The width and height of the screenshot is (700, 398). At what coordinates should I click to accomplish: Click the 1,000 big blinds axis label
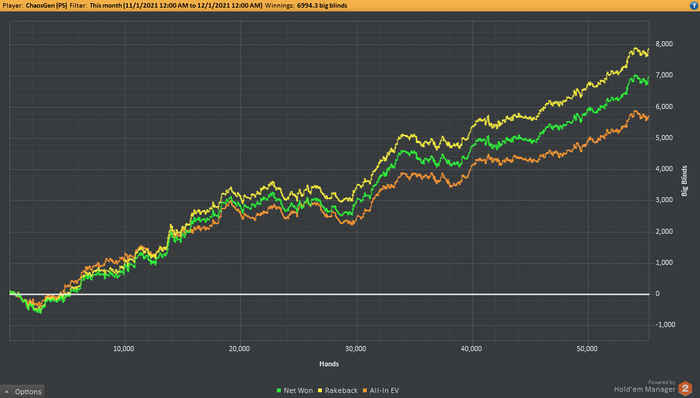pyautogui.click(x=664, y=262)
